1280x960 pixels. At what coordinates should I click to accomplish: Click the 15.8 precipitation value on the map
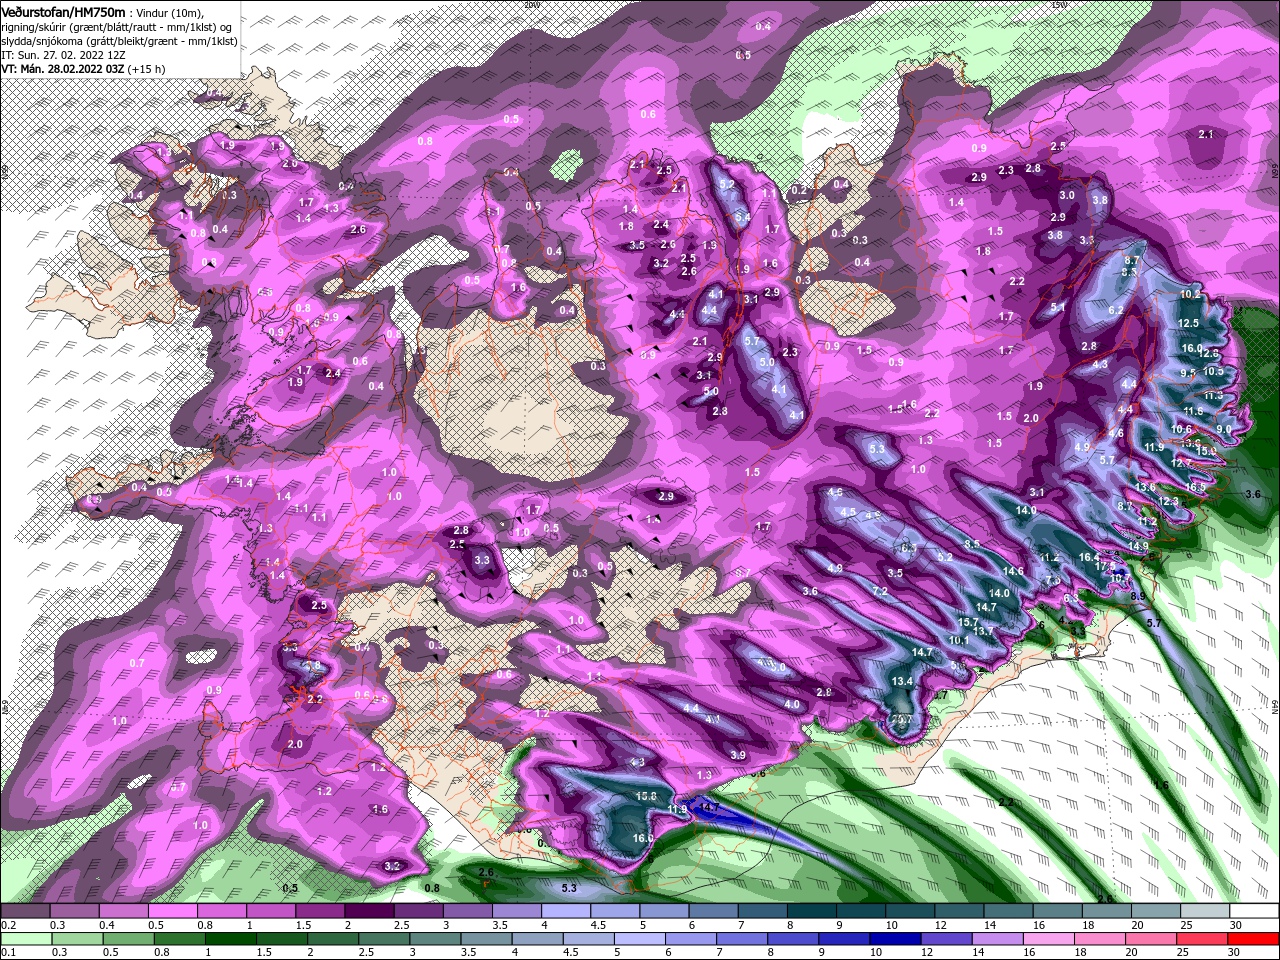click(645, 796)
